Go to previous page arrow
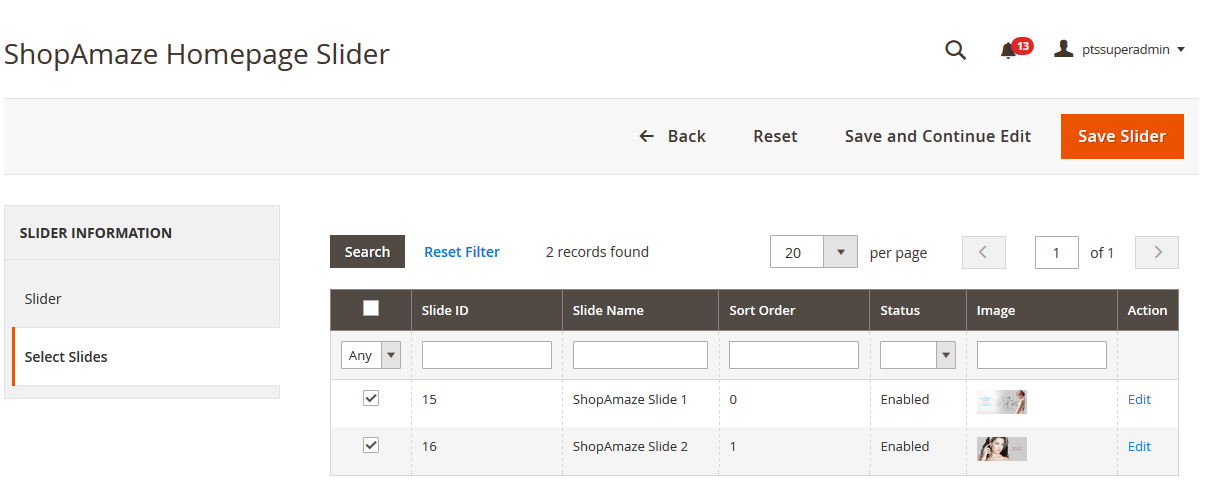The width and height of the screenshot is (1208, 501). 983,252
